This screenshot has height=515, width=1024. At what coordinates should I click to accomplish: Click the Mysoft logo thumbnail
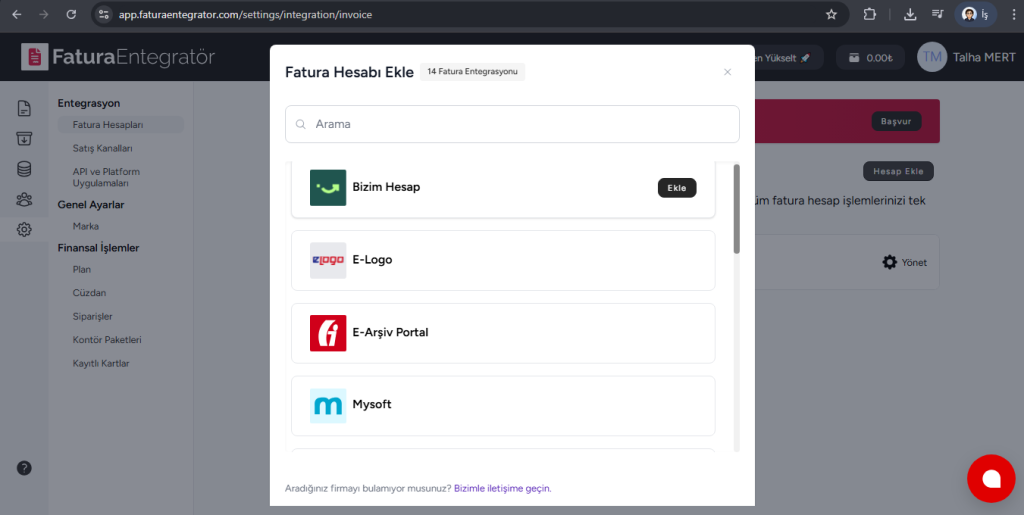tap(328, 405)
